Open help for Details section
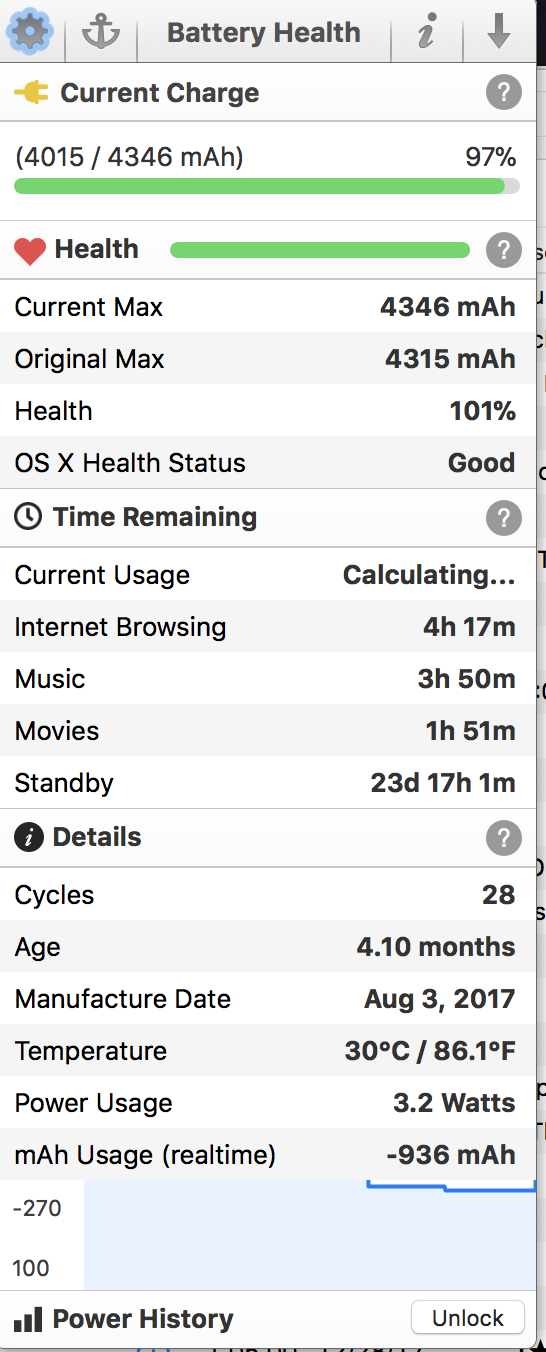546x1352 pixels. pyautogui.click(x=504, y=838)
